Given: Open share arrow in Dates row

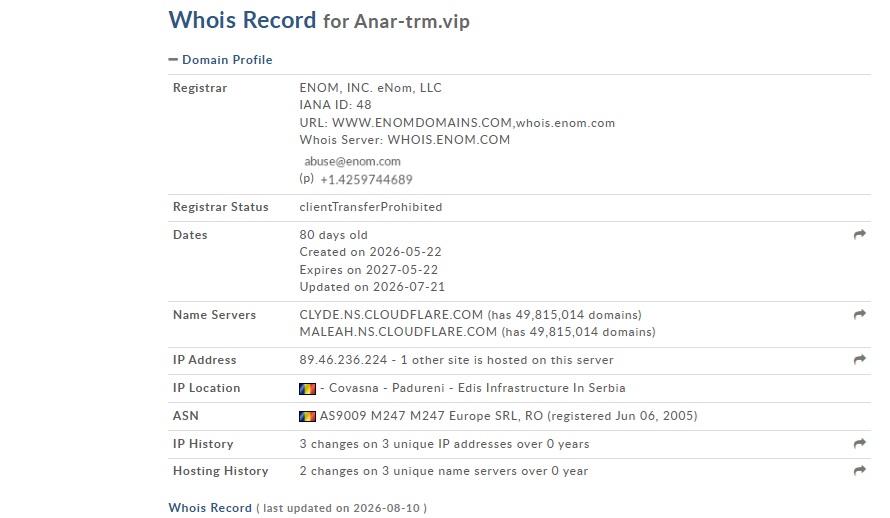Looking at the screenshot, I should (859, 234).
